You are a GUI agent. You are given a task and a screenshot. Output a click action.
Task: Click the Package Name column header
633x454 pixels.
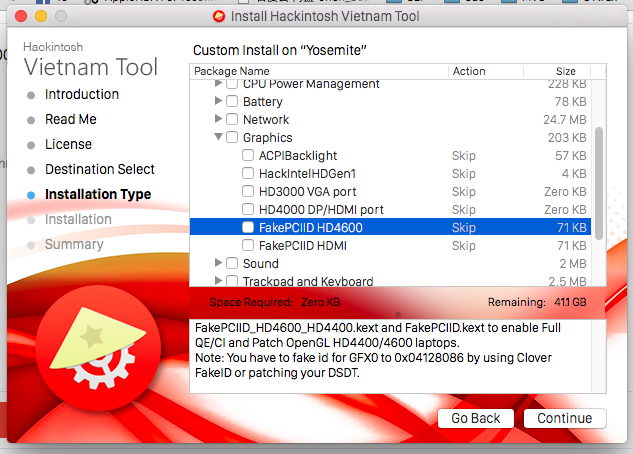[232, 71]
